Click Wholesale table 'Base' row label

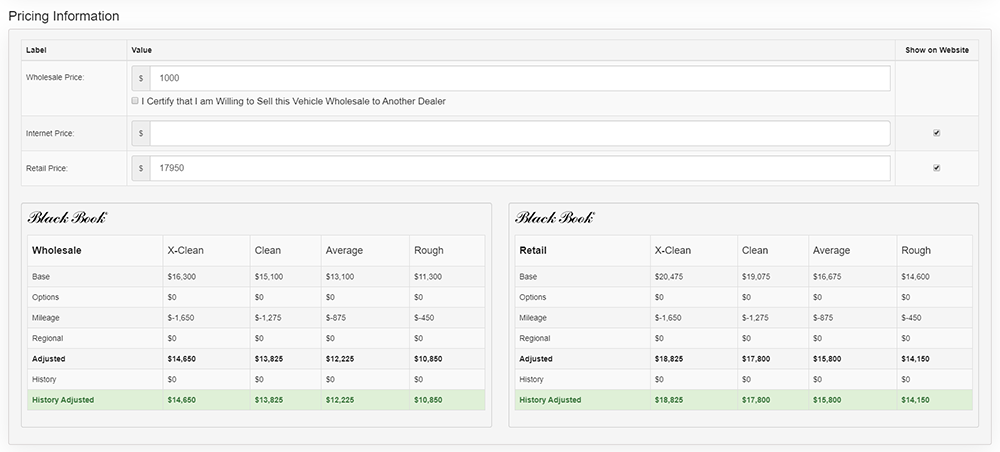[x=41, y=277]
